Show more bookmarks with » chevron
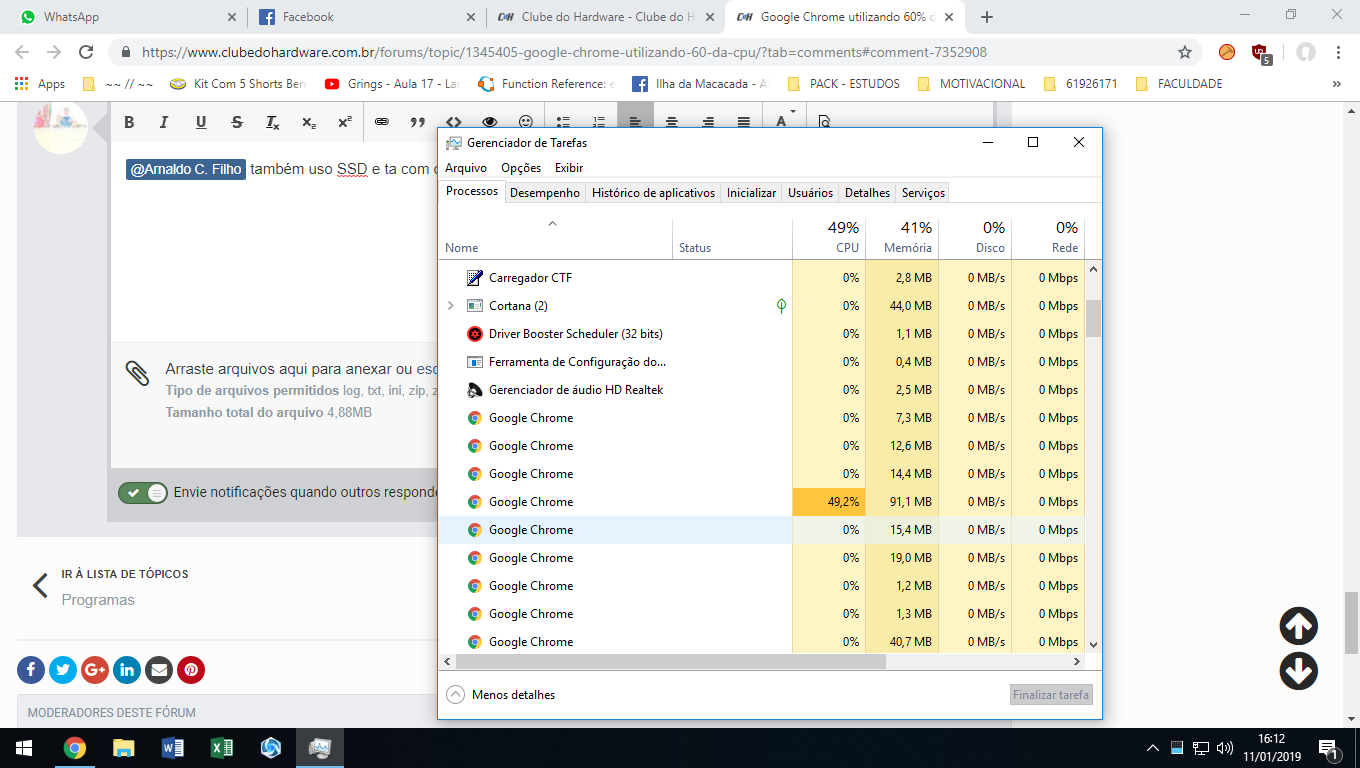Image resolution: width=1360 pixels, height=768 pixels. (1337, 84)
